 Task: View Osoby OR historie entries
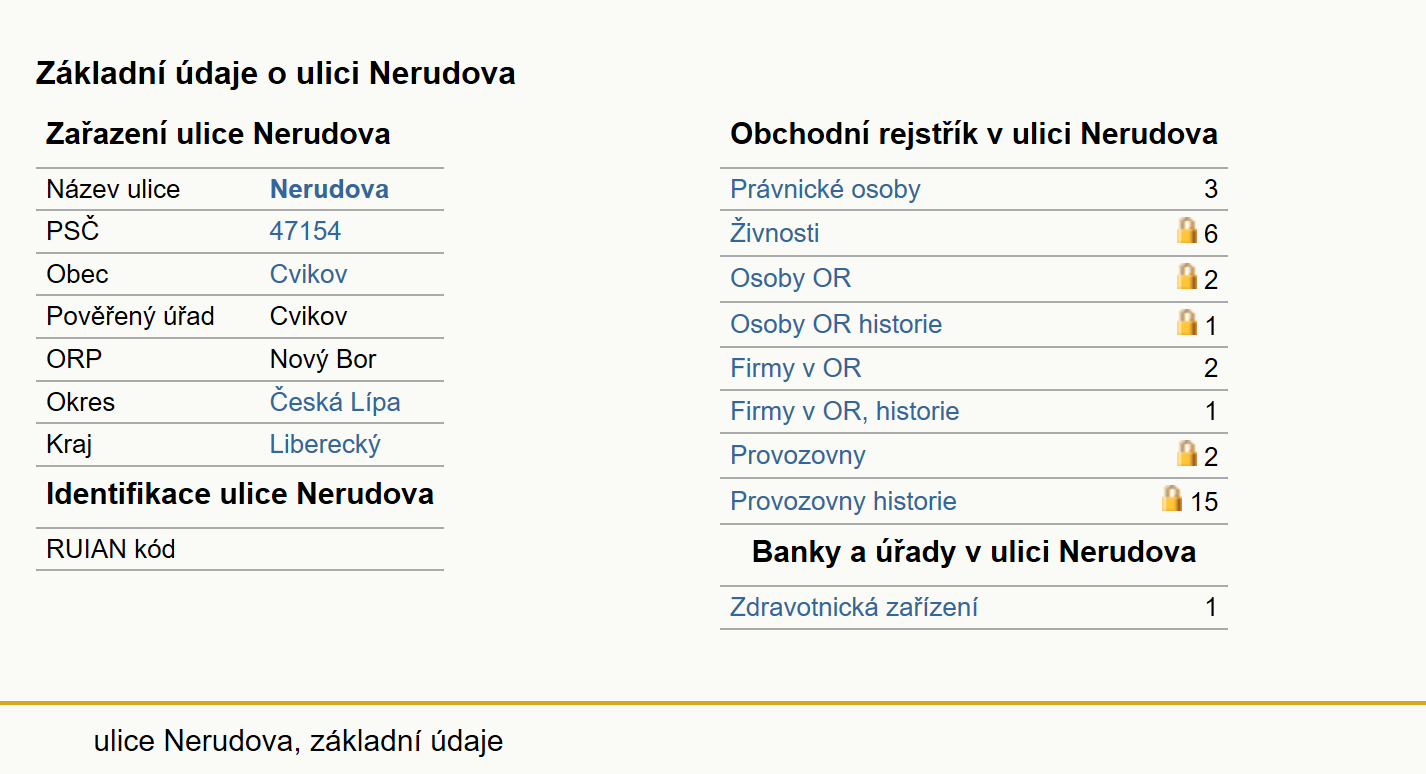836,324
